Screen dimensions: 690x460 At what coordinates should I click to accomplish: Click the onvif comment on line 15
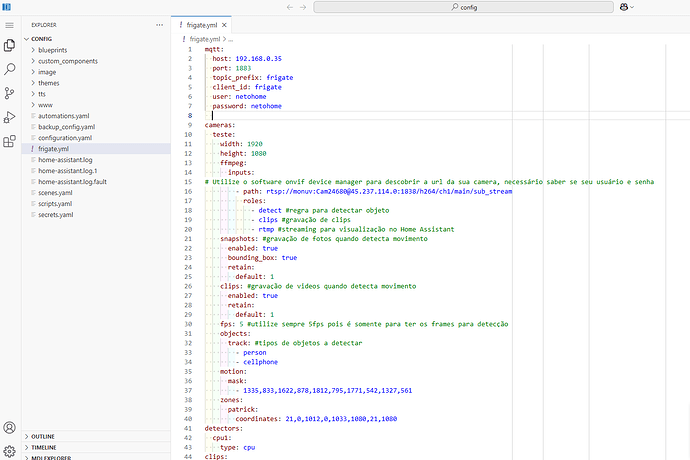click(429, 182)
